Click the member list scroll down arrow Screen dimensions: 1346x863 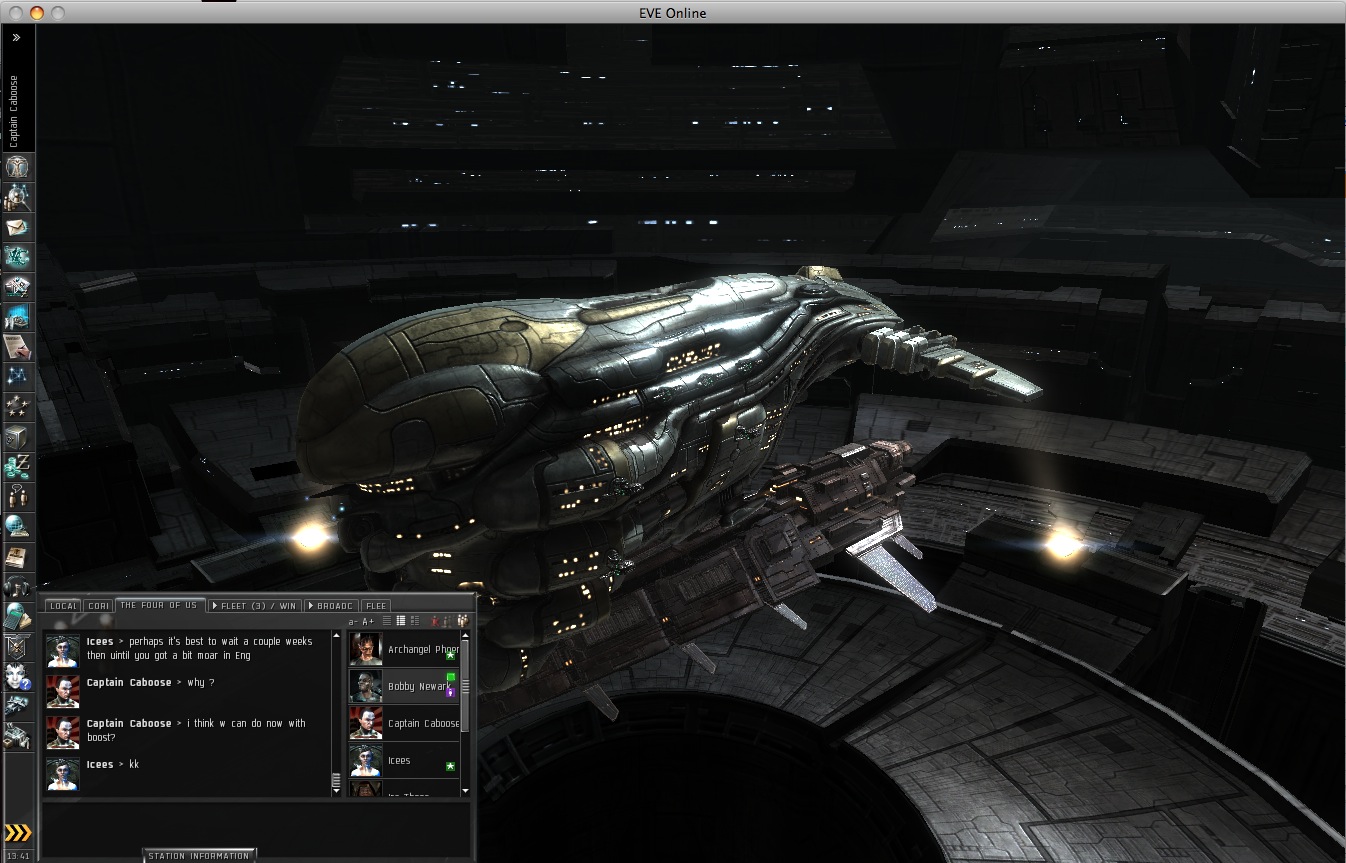pos(464,791)
